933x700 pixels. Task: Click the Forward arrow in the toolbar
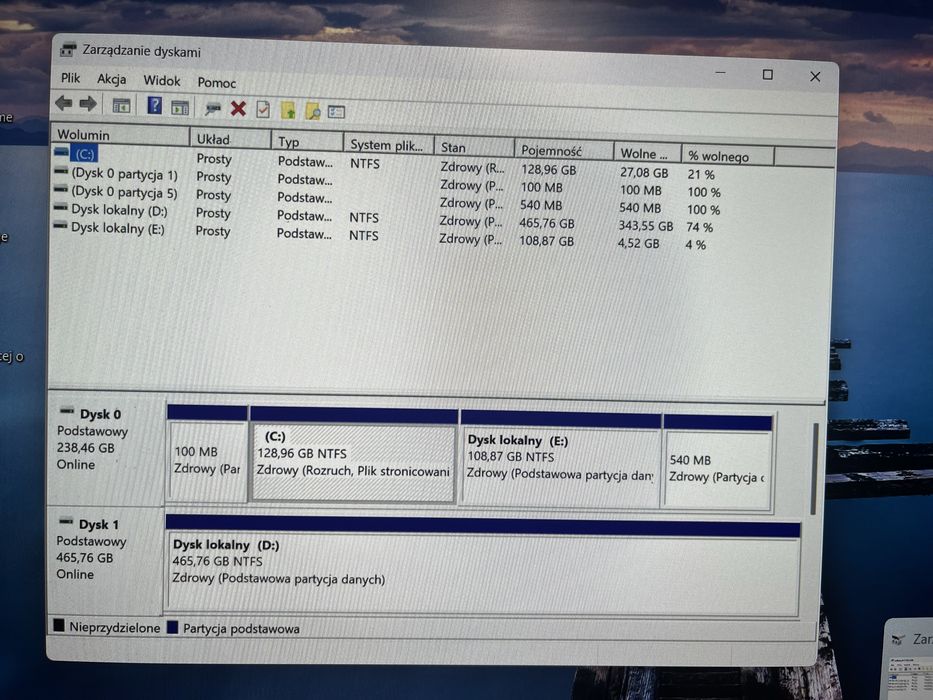click(x=88, y=104)
